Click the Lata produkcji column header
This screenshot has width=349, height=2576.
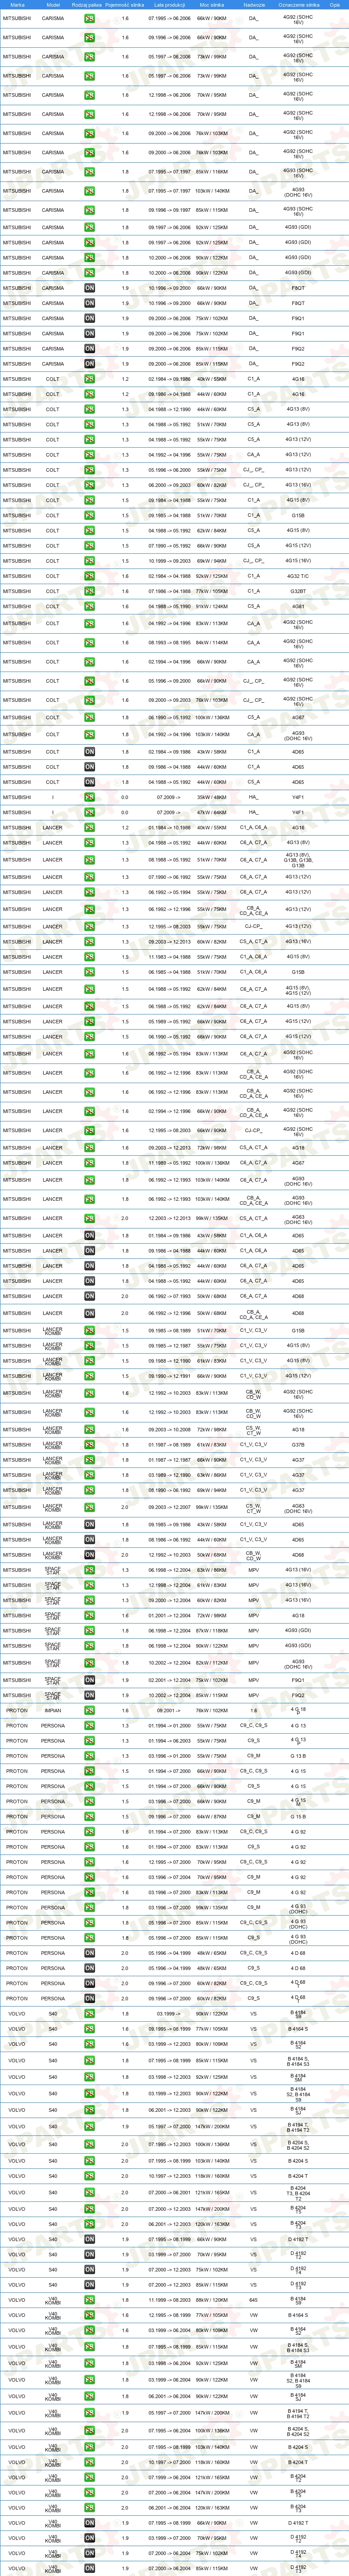pos(169,5)
